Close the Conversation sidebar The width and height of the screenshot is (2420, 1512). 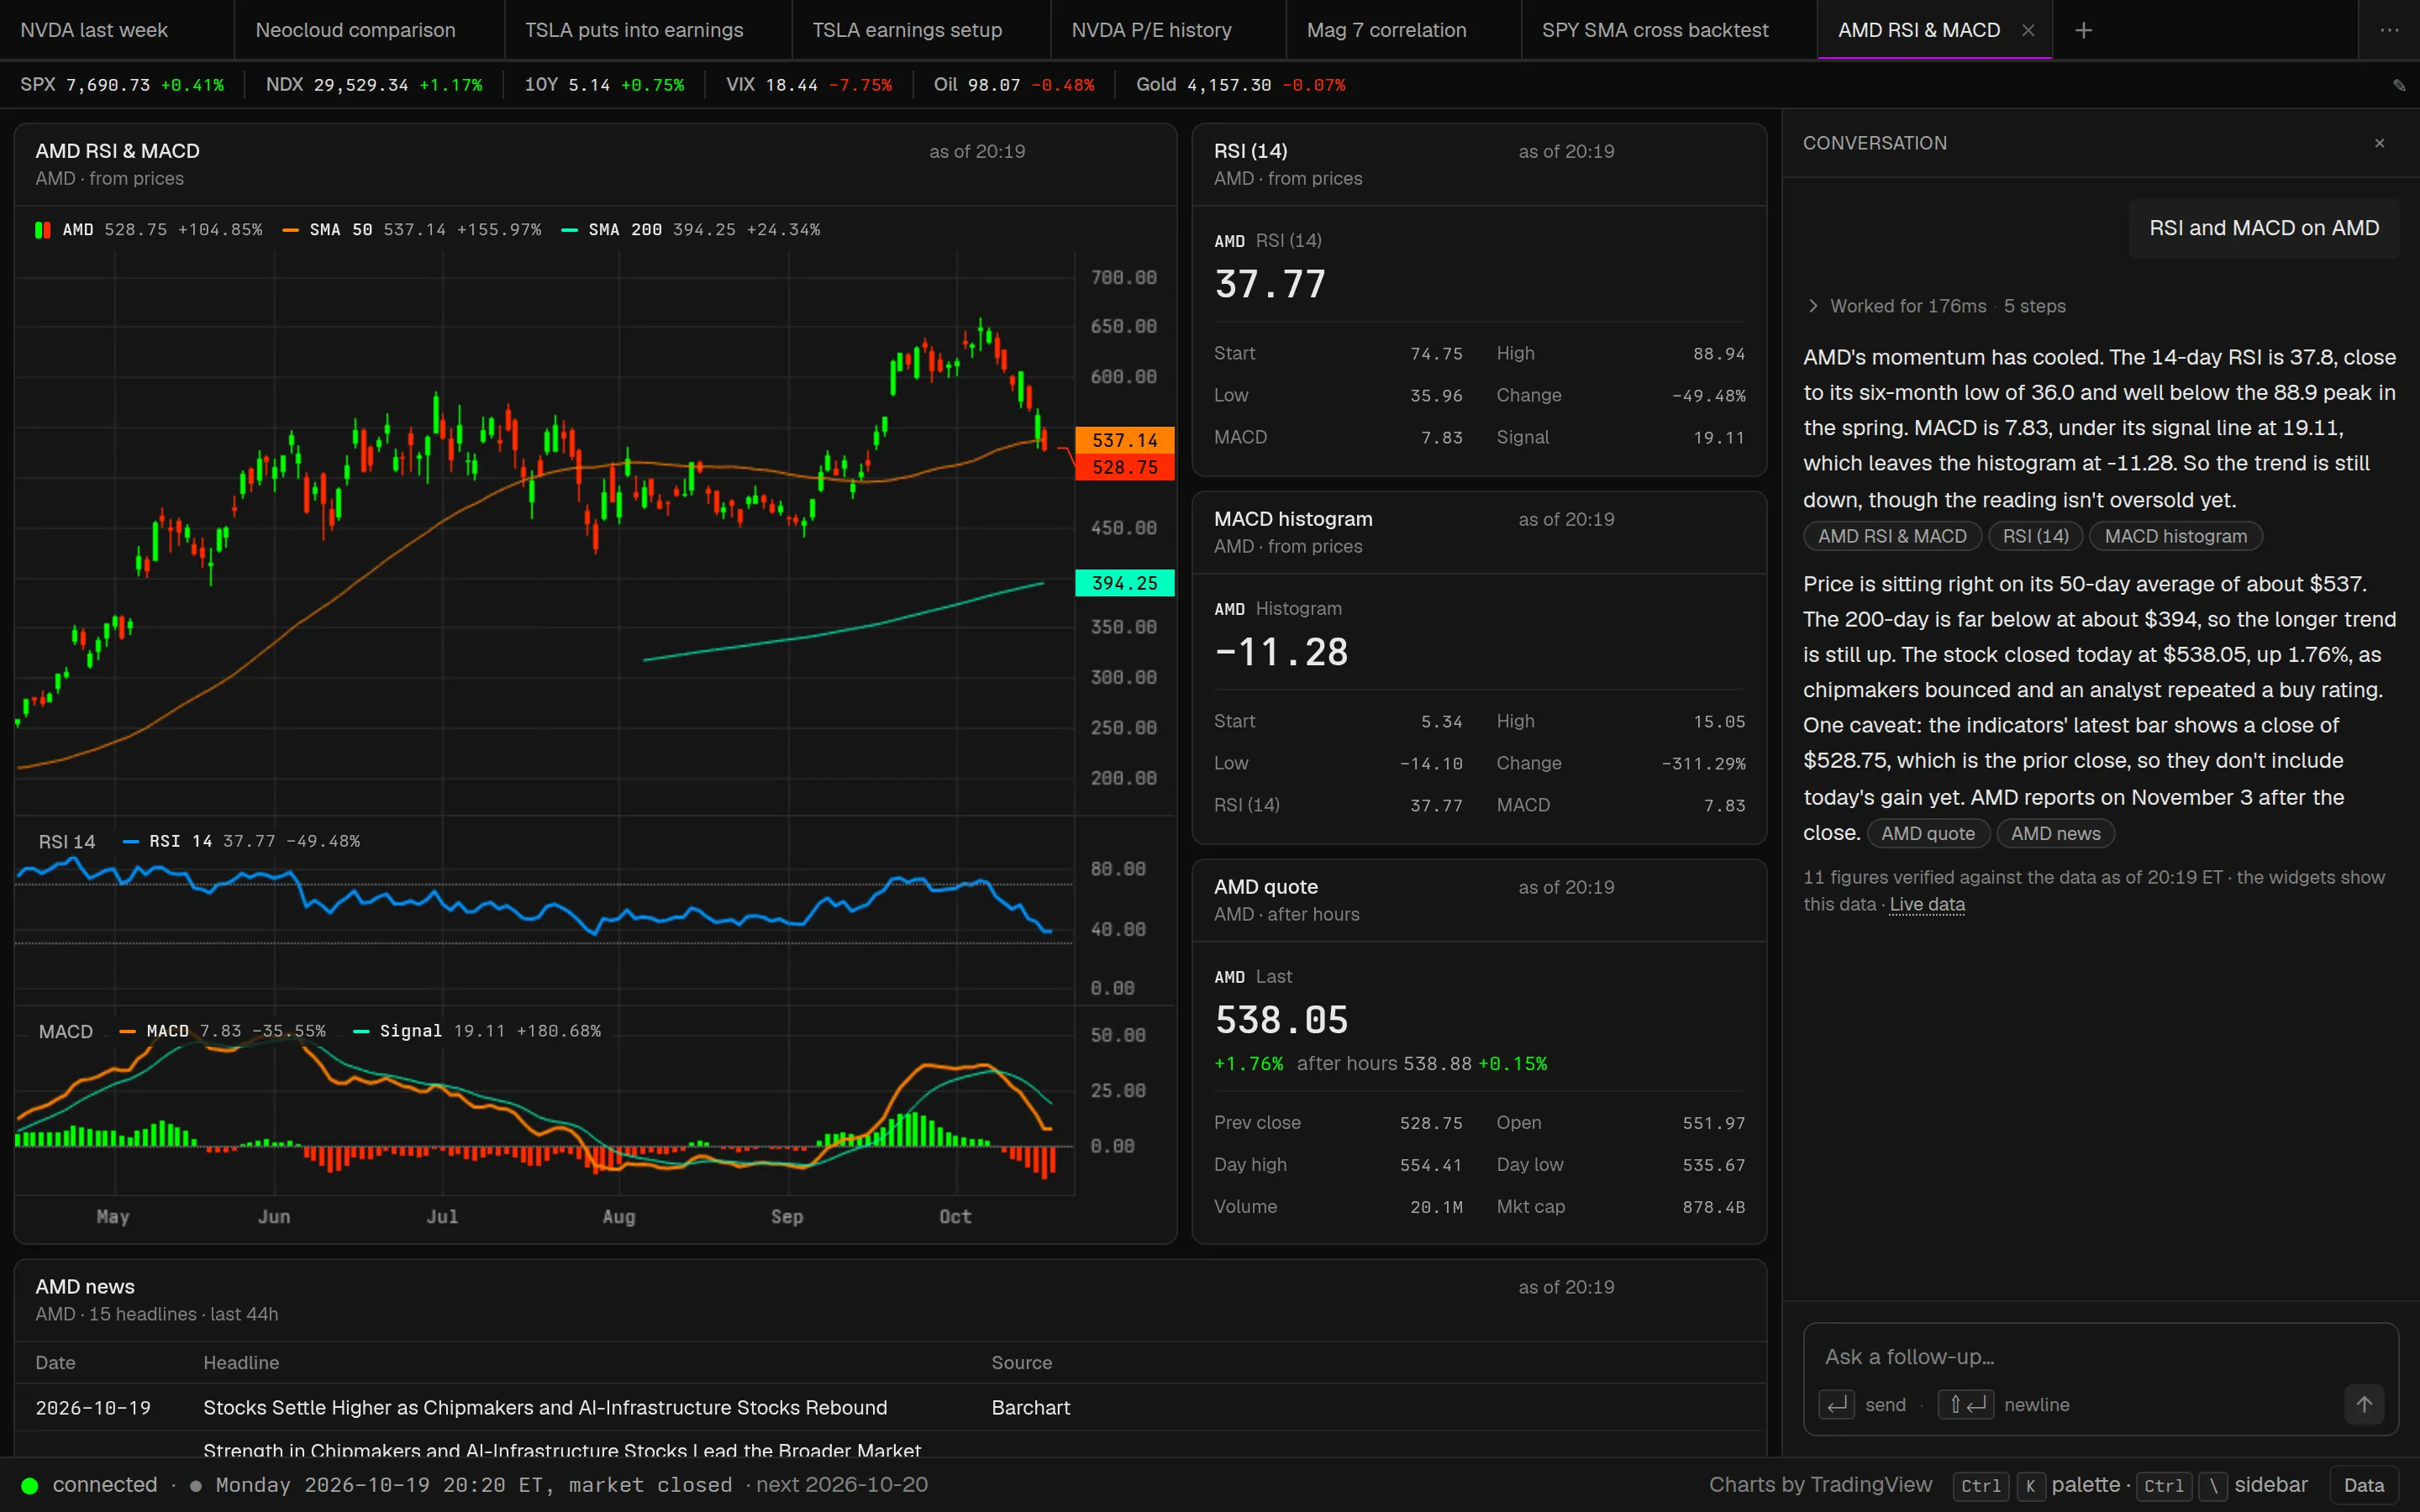click(2379, 143)
